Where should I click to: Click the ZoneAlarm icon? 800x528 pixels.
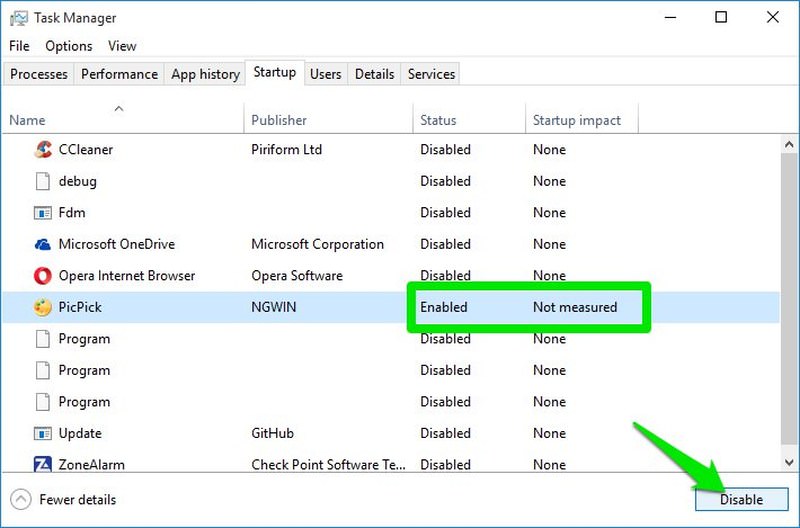[x=43, y=465]
